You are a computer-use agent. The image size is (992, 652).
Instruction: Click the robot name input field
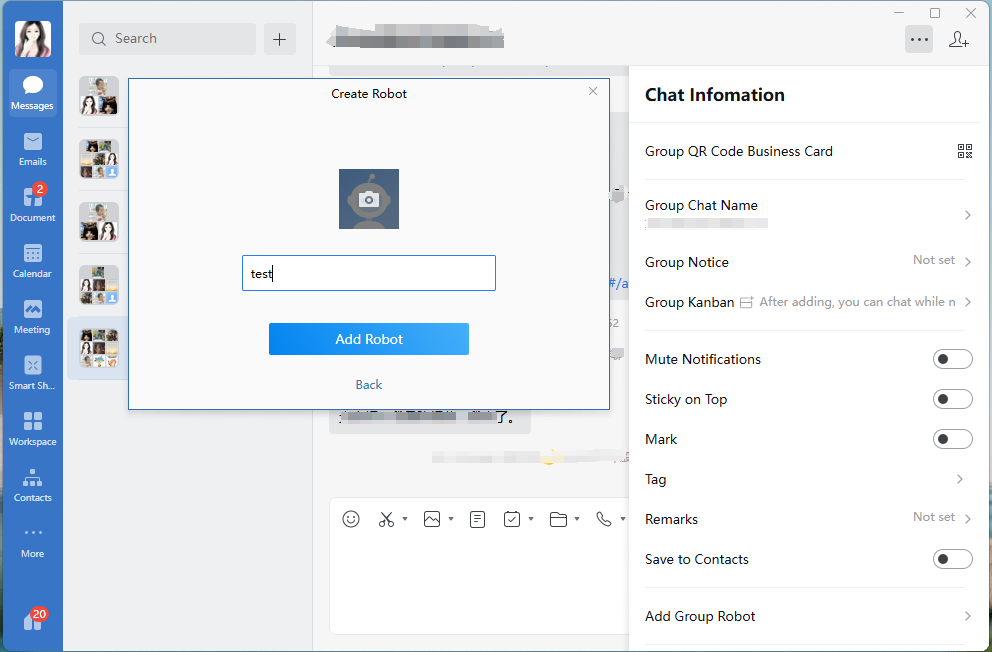pyautogui.click(x=369, y=273)
